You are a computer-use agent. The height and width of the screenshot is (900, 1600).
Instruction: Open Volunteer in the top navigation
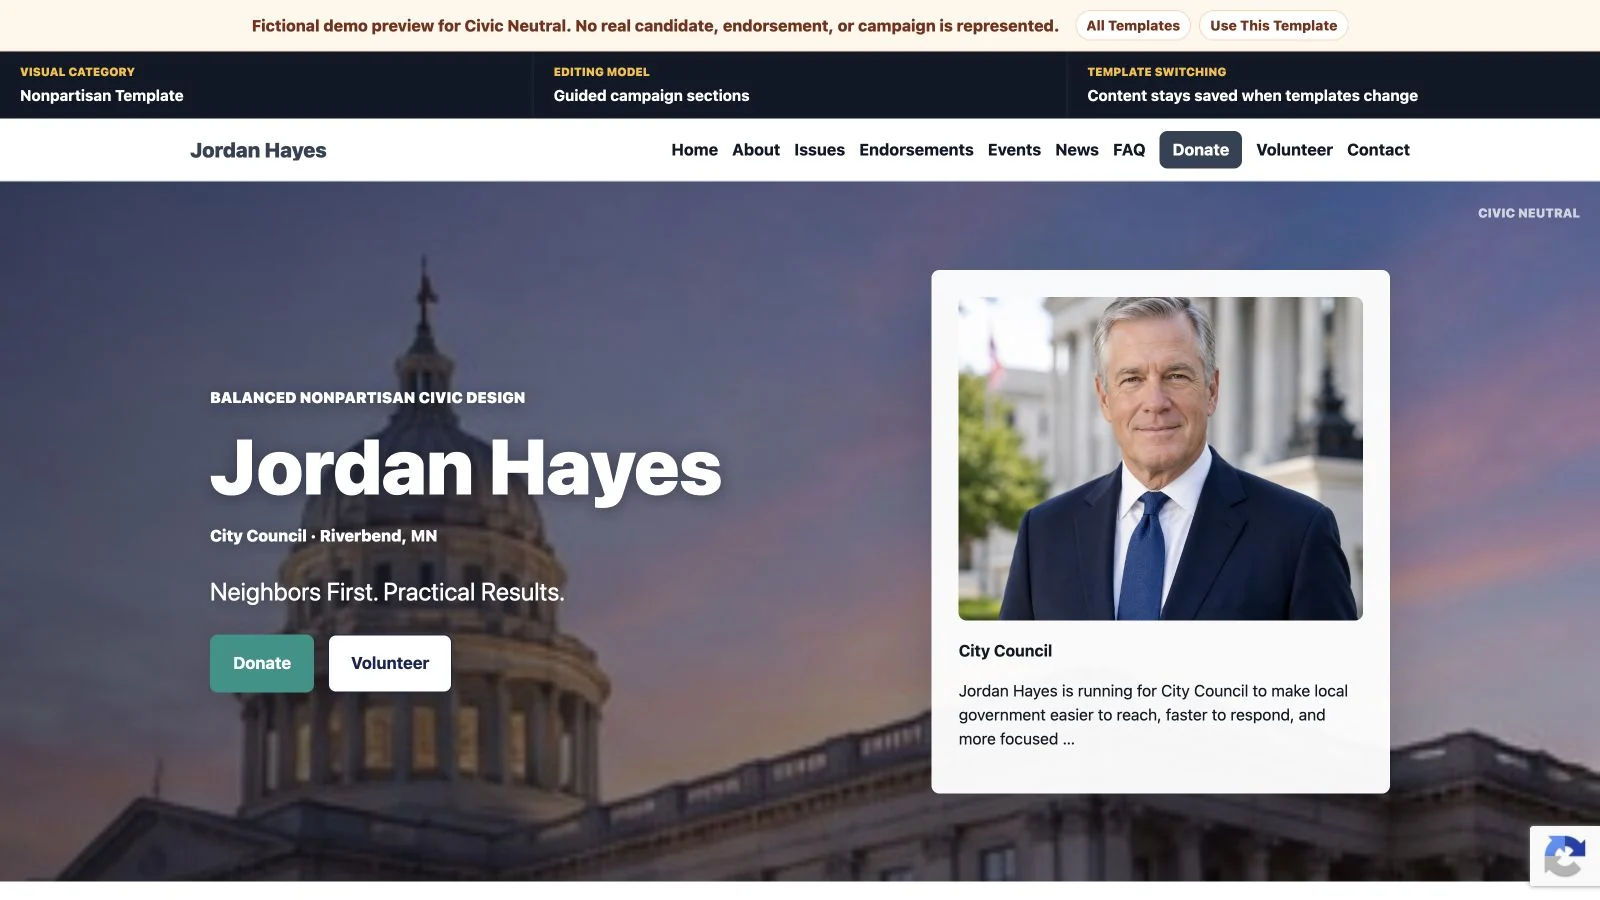pos(1294,150)
